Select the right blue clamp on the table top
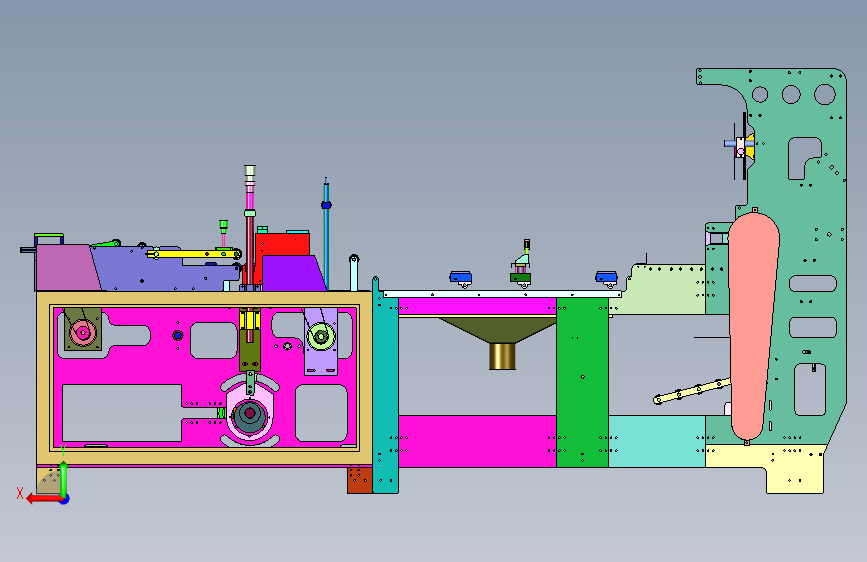 pos(607,277)
